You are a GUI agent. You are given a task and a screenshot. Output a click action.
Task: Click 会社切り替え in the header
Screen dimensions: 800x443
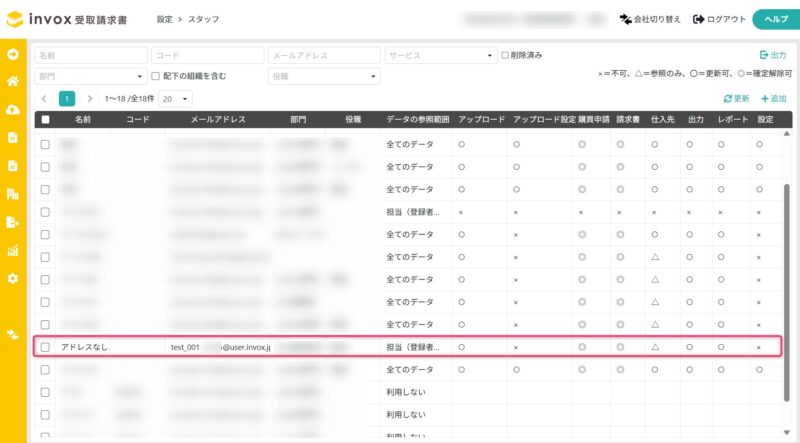[650, 19]
